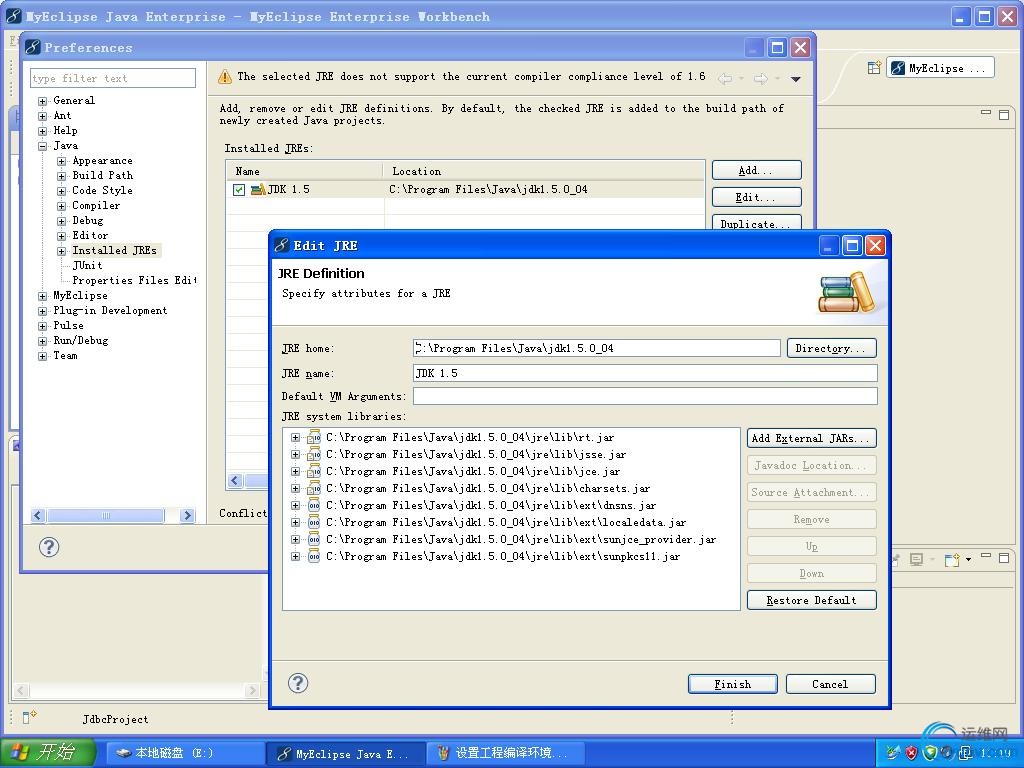
Task: Click Add External JARs... button
Action: 811,438
